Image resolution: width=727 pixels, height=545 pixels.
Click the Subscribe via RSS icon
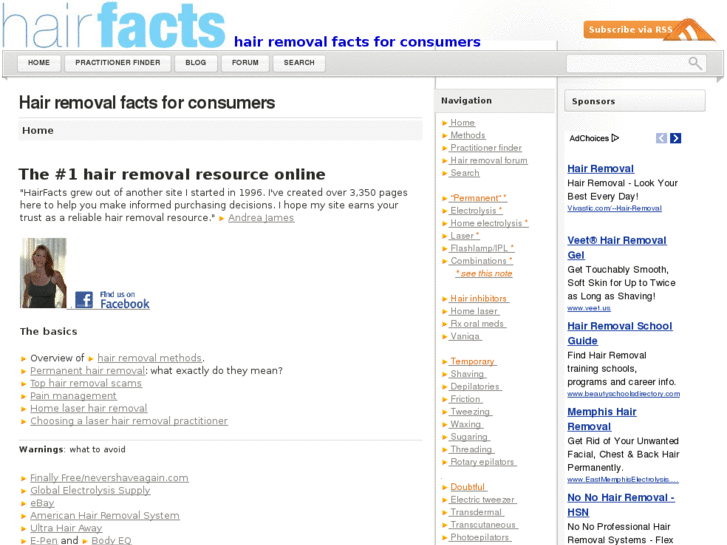pyautogui.click(x=649, y=30)
